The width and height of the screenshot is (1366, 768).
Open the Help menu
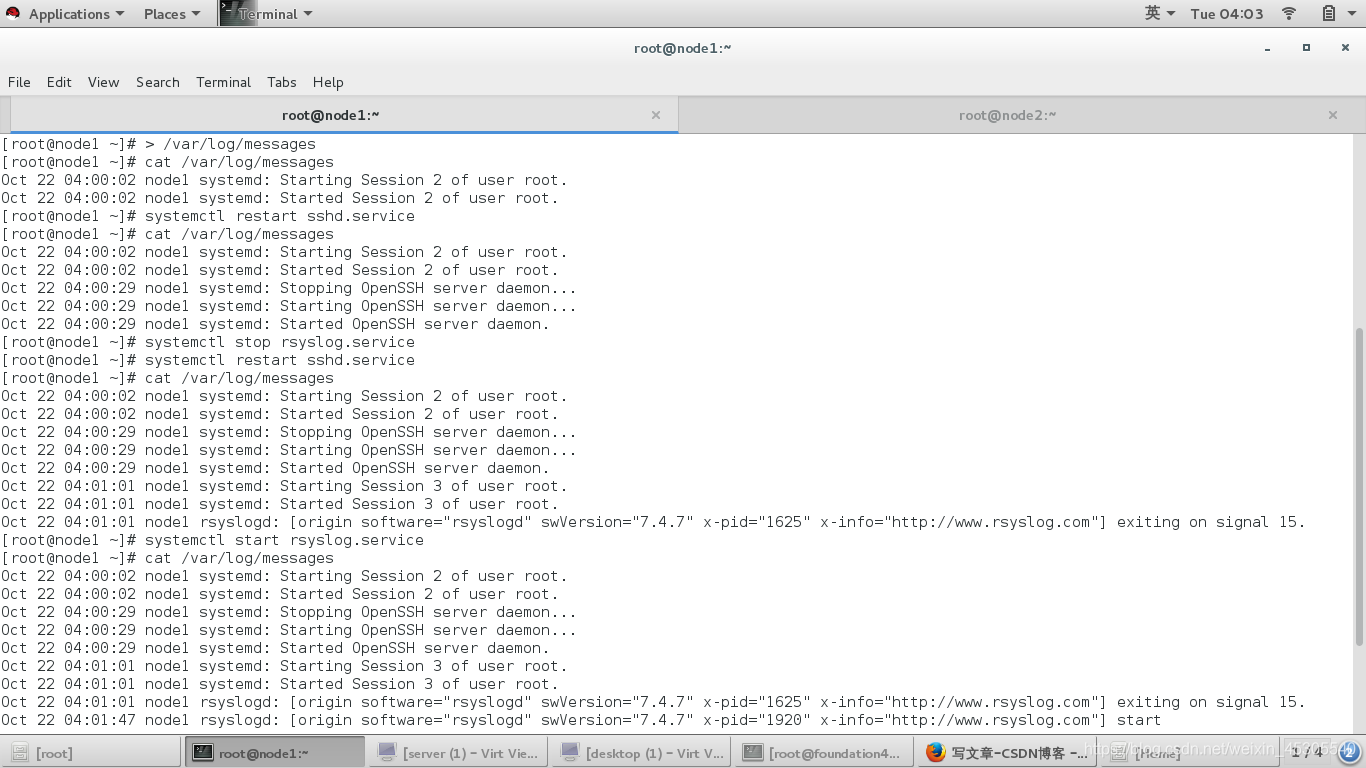click(328, 82)
